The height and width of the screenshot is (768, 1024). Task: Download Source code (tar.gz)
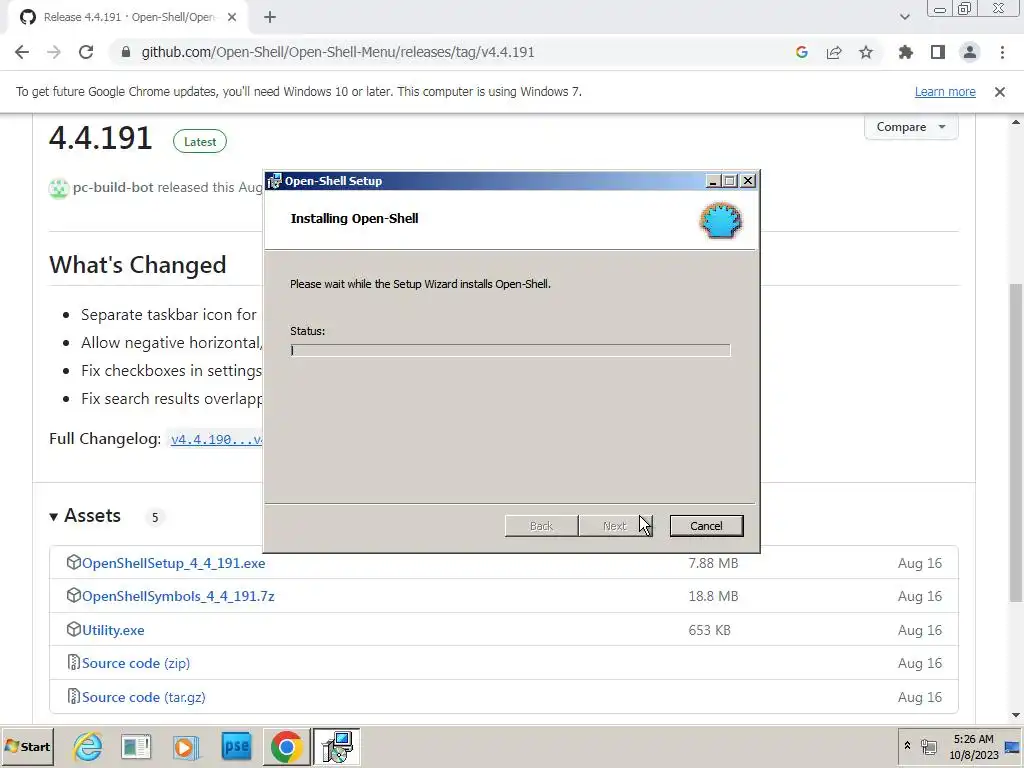pos(144,697)
